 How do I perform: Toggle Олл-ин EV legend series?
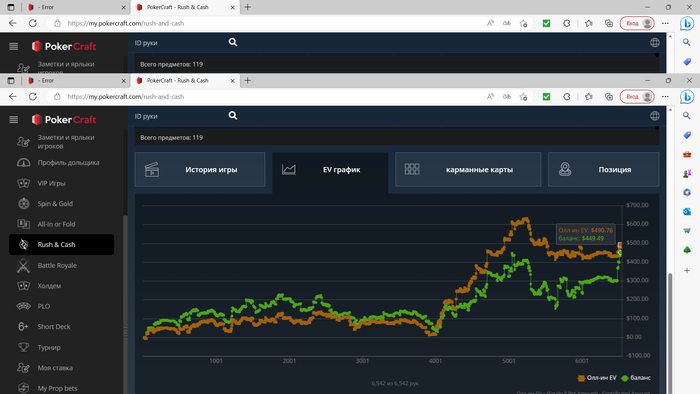[x=597, y=378]
